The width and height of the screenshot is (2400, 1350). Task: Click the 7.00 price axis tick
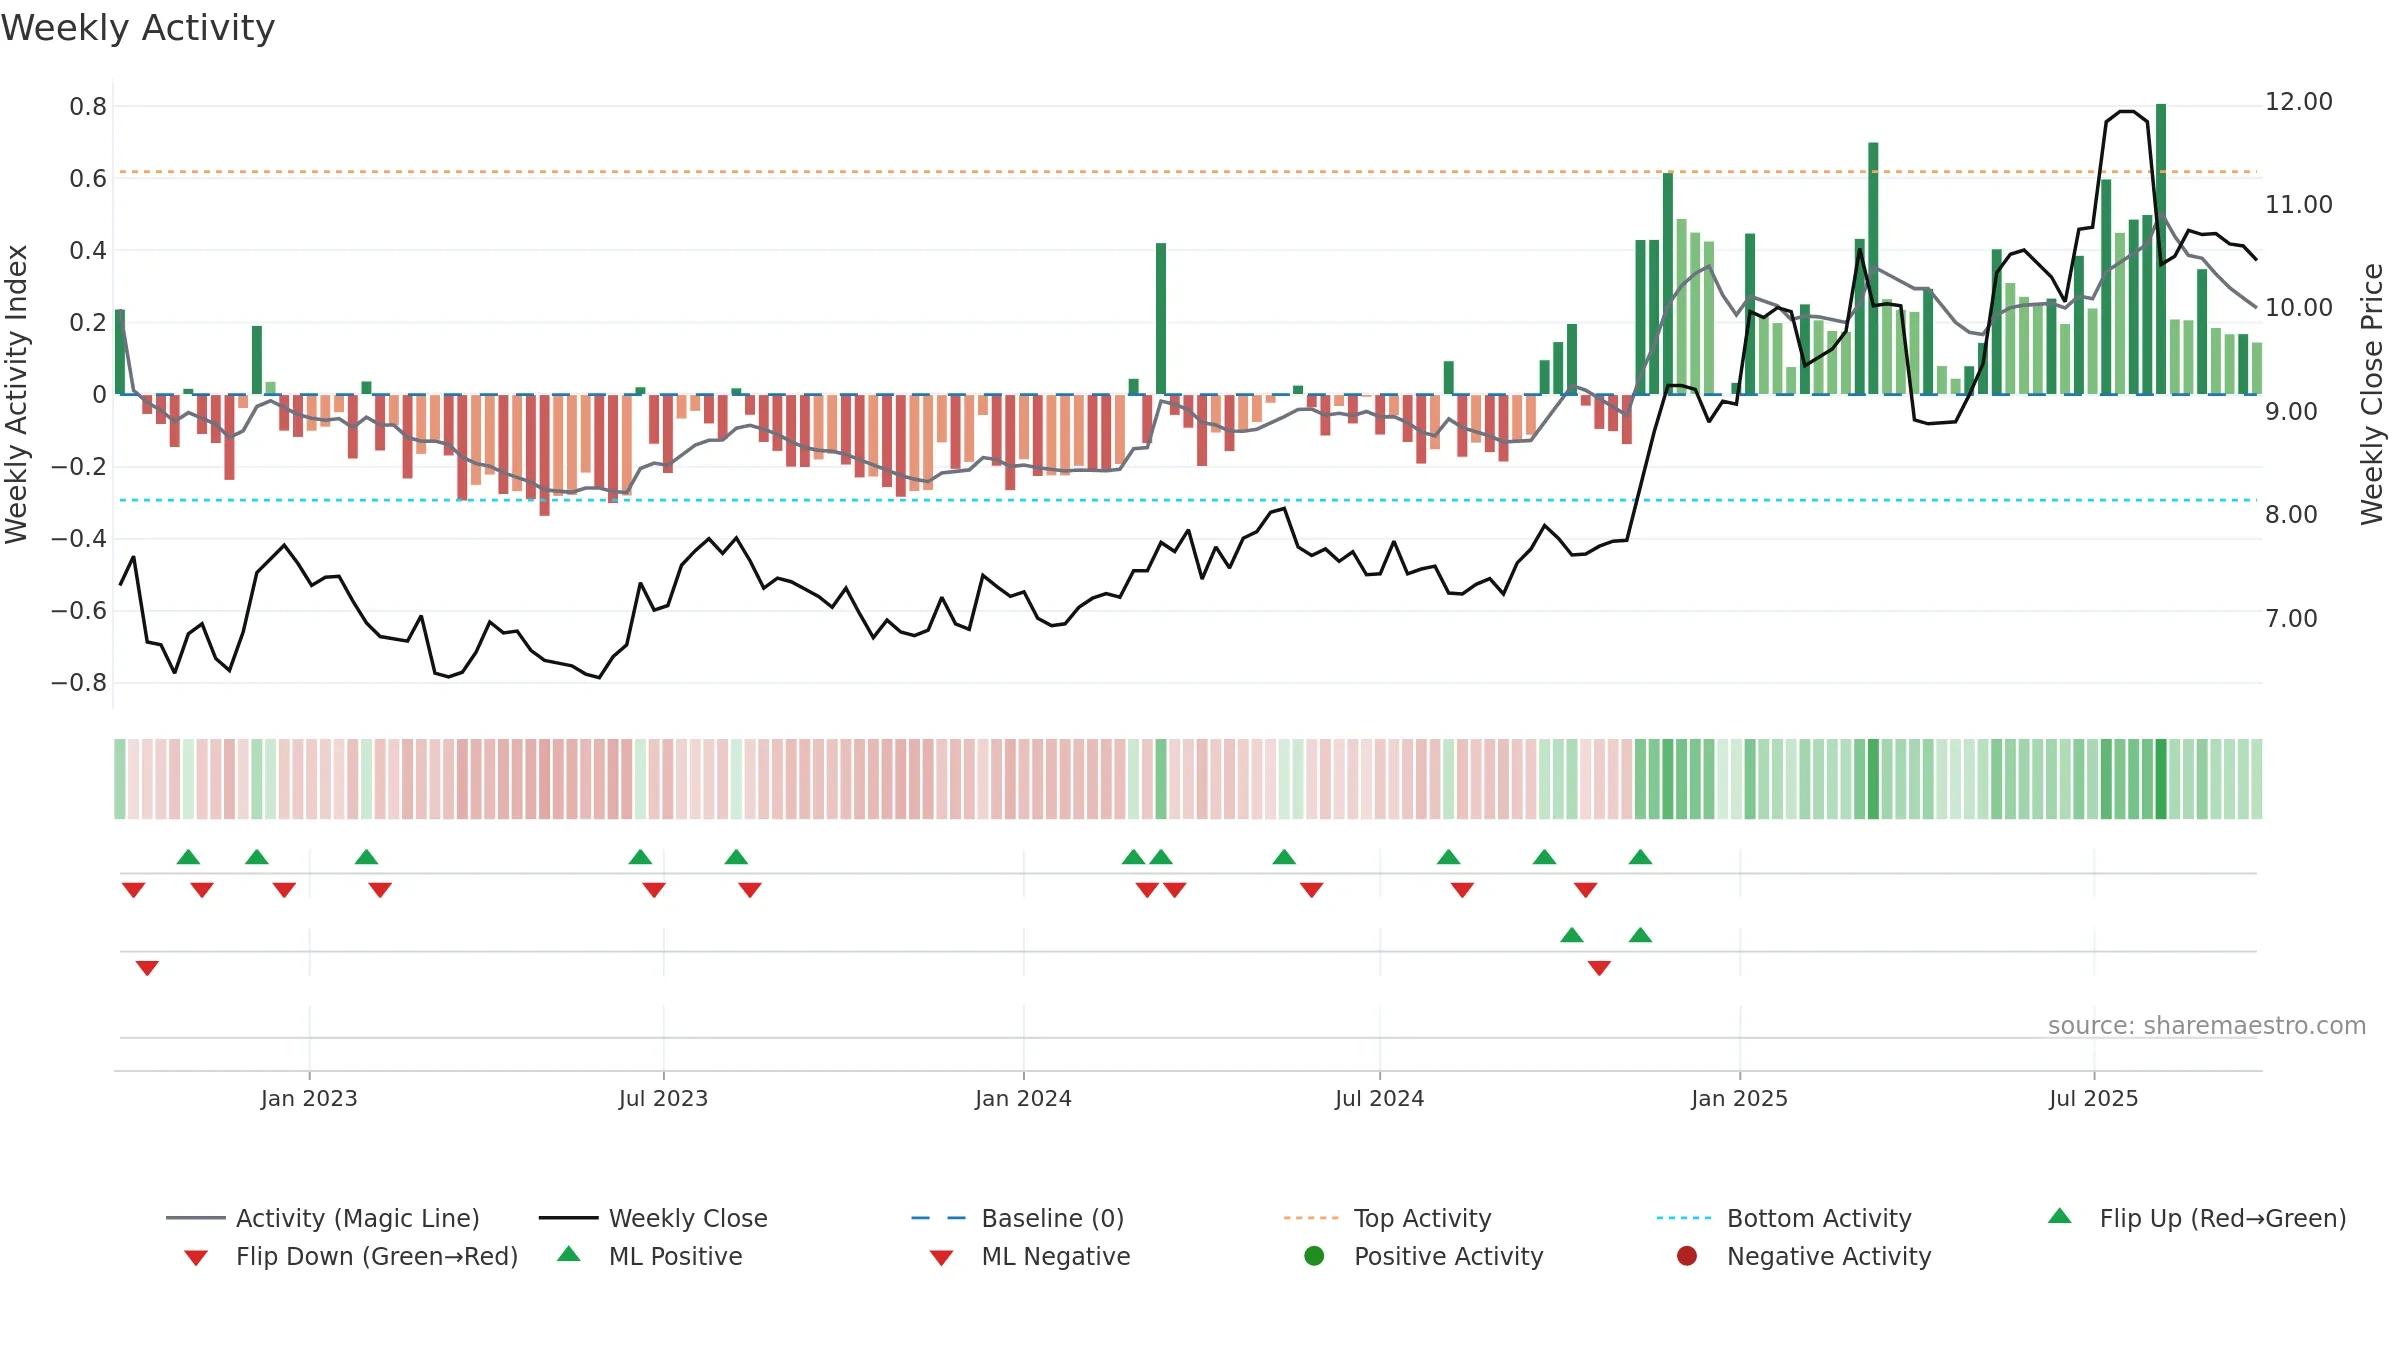[x=2291, y=619]
